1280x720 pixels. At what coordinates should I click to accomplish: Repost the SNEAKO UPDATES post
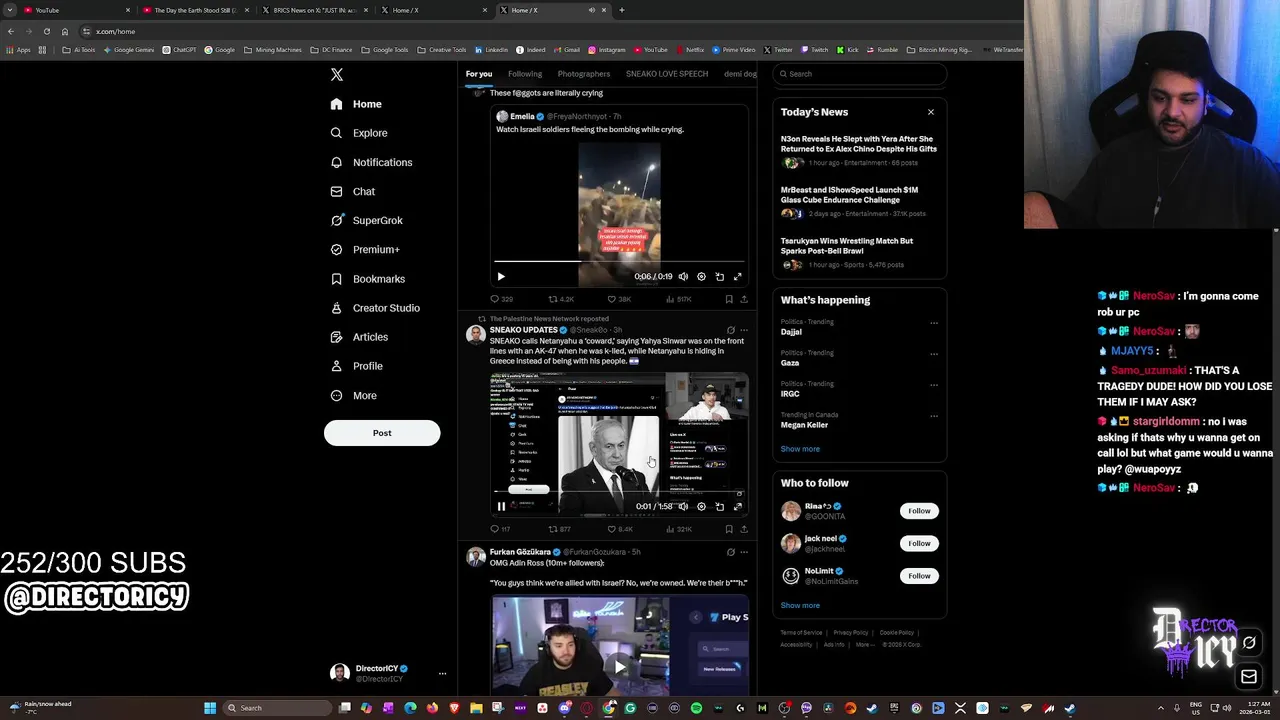click(x=559, y=529)
